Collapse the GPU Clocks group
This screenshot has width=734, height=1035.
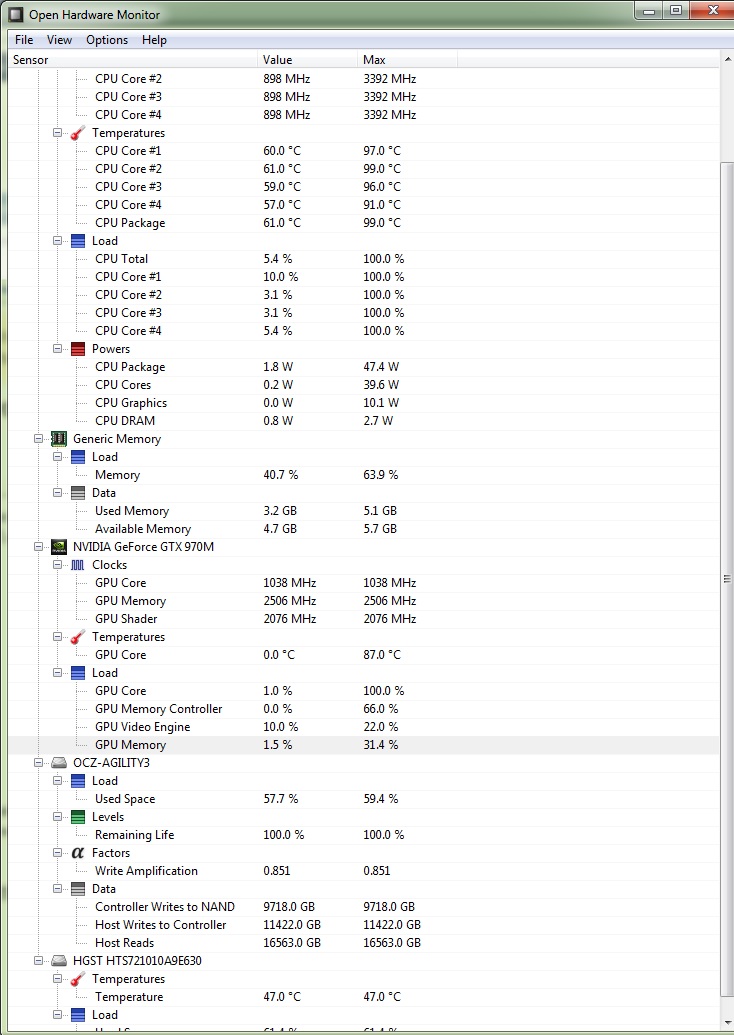coord(57,565)
